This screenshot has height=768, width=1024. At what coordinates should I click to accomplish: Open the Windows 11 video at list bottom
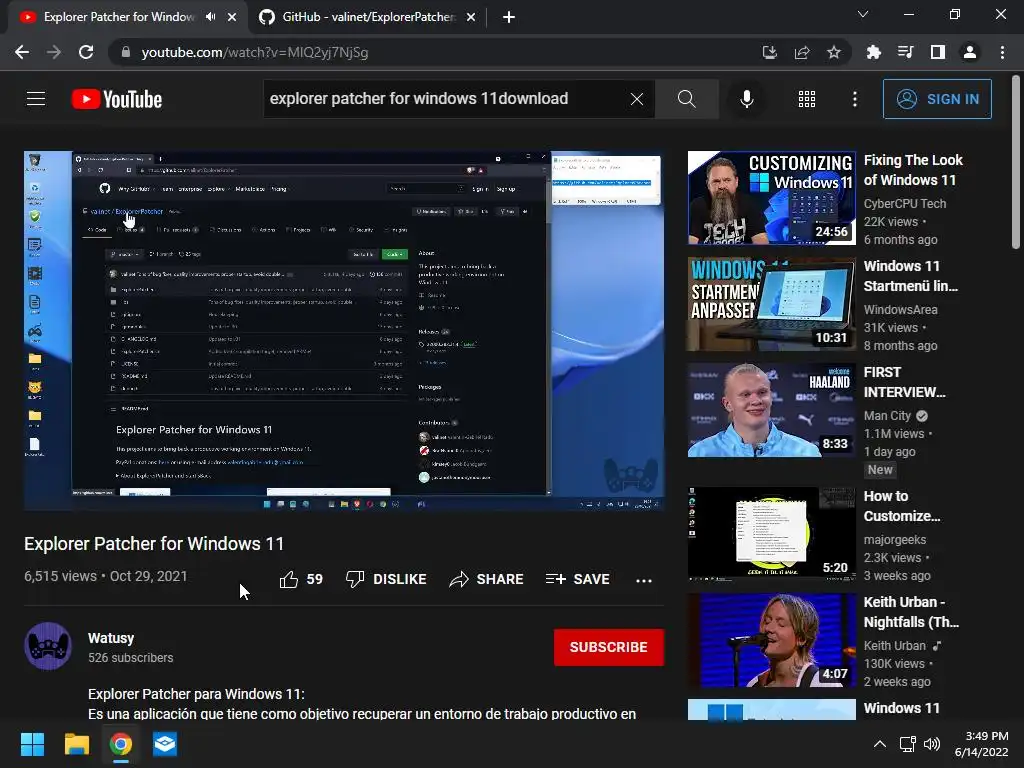point(772,710)
